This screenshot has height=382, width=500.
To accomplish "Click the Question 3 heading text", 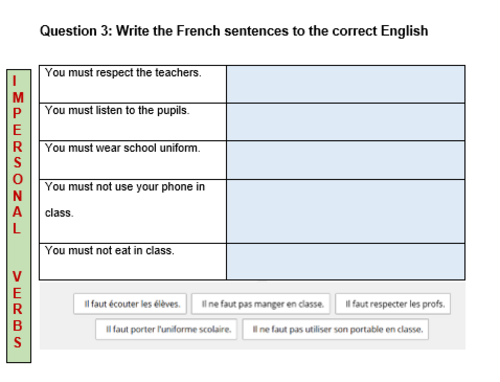I will point(234,31).
